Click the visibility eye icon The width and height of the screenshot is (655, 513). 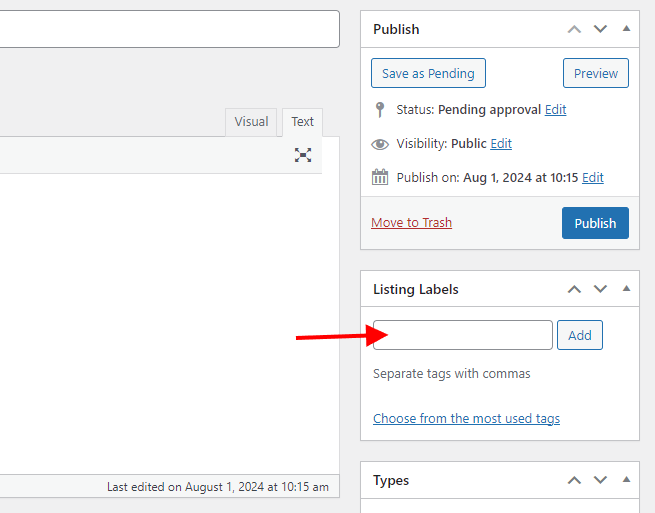click(x=380, y=144)
